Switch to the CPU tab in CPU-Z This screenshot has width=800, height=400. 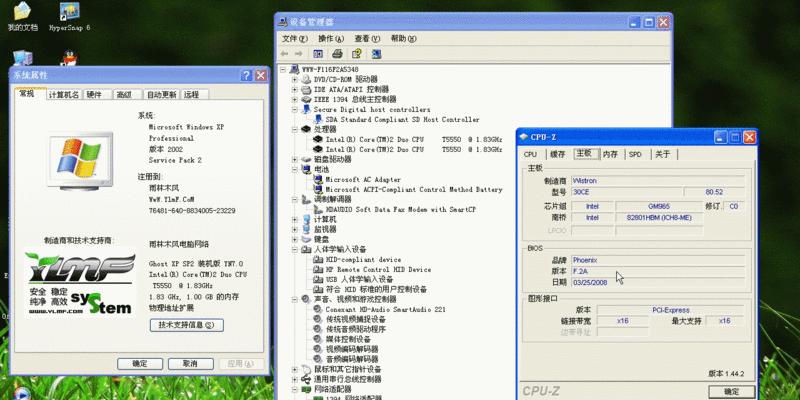point(531,154)
